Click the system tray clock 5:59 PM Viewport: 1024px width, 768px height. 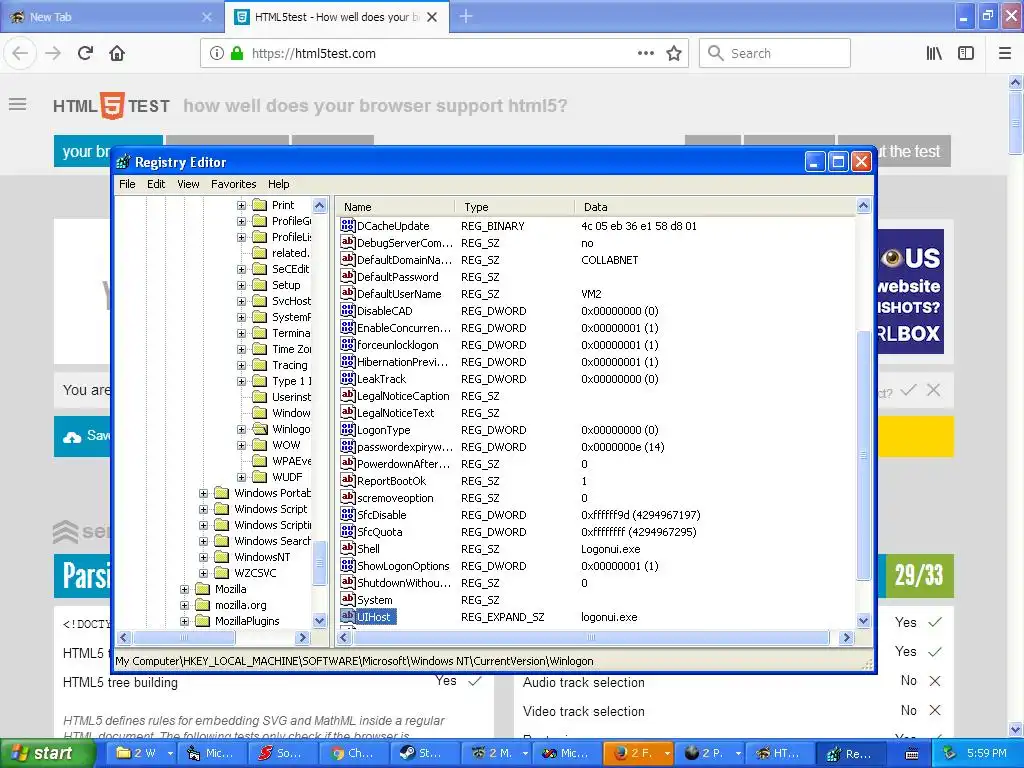click(986, 753)
